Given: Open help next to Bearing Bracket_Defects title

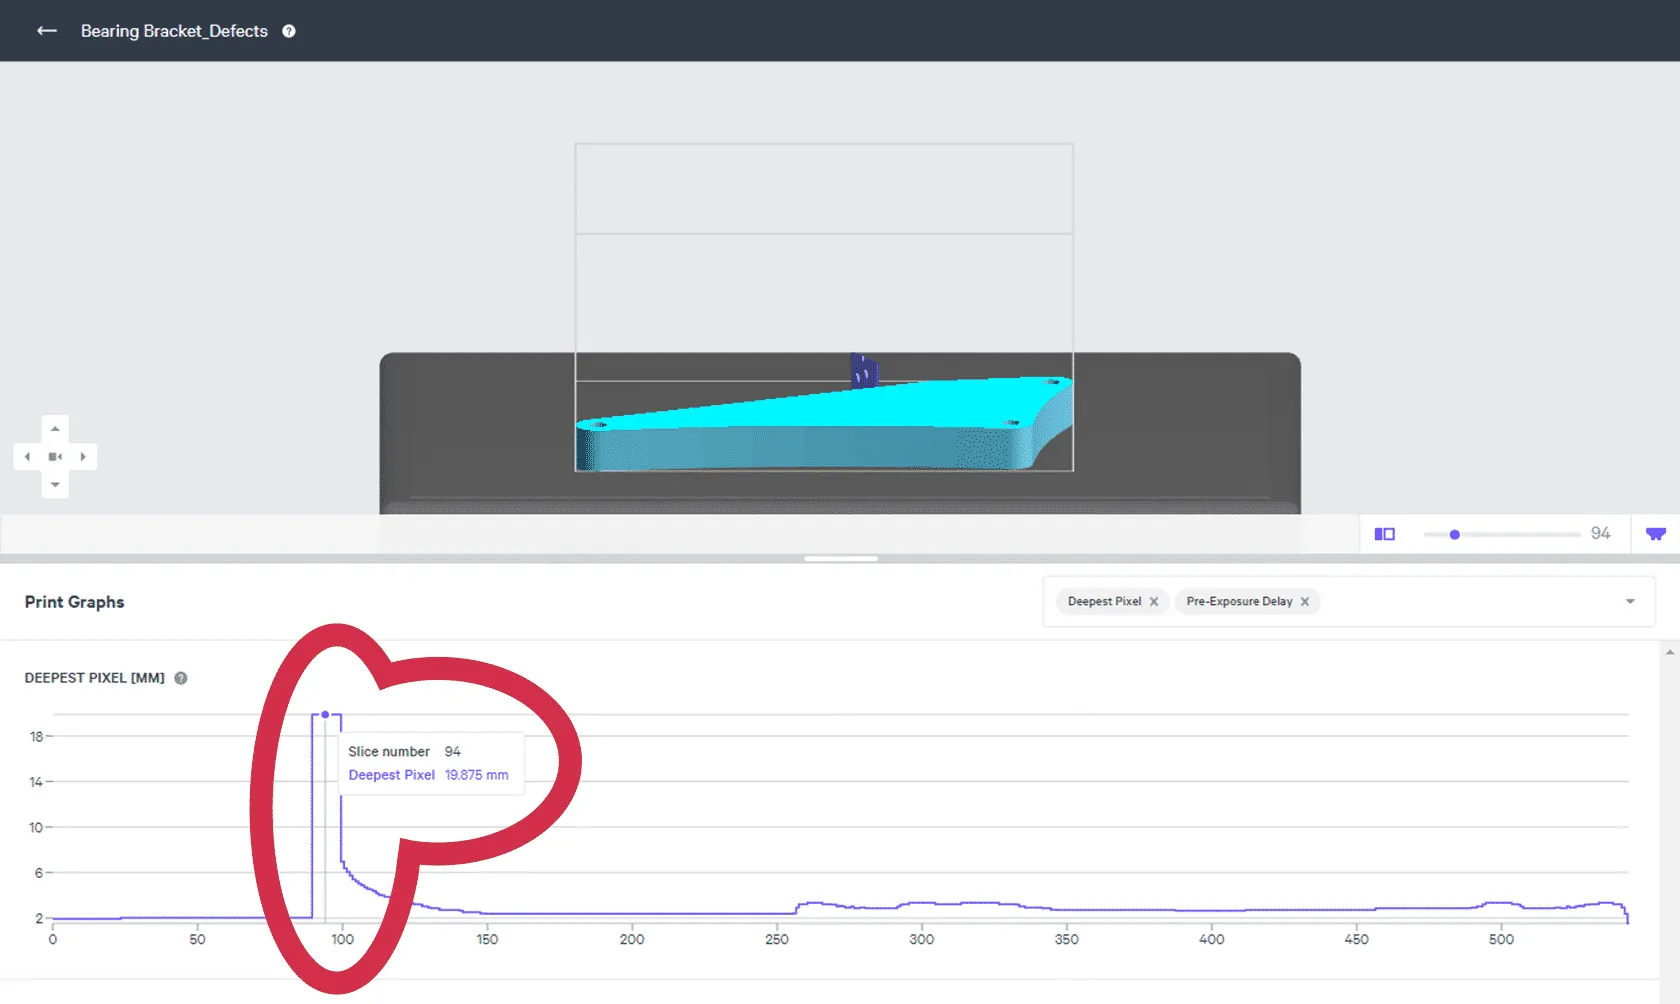Looking at the screenshot, I should pyautogui.click(x=289, y=31).
